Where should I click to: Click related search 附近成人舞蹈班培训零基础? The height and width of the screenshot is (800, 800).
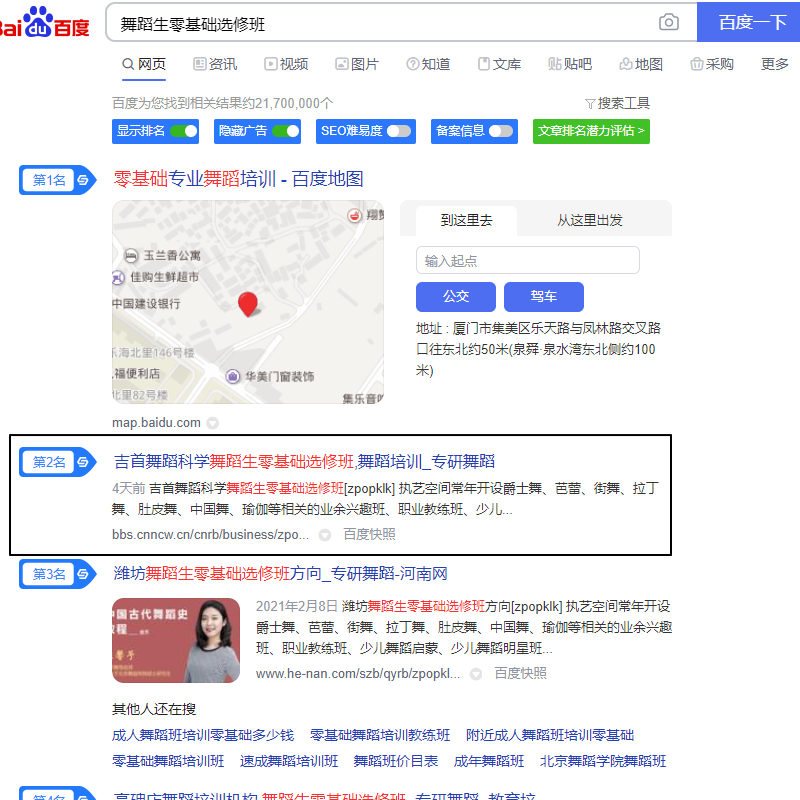click(x=550, y=735)
